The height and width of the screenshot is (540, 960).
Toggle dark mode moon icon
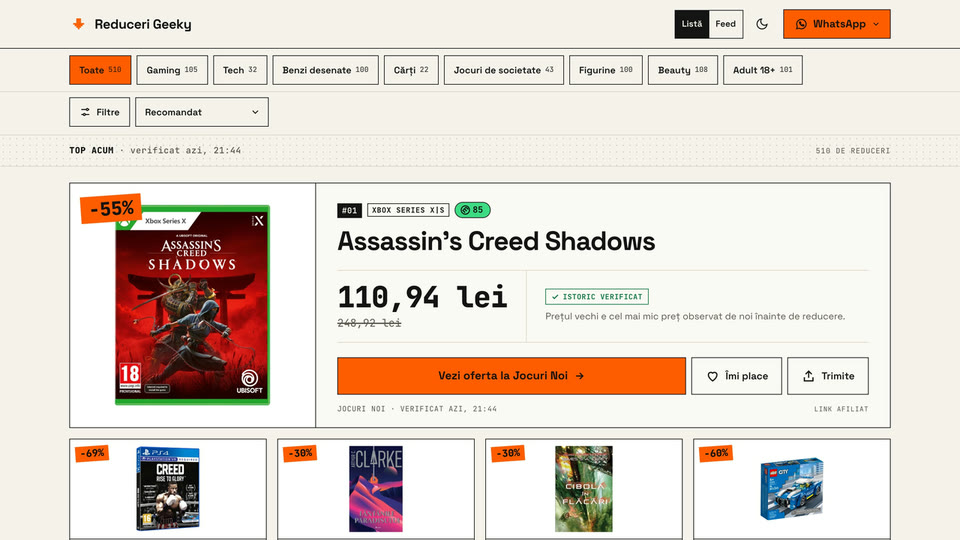point(762,24)
